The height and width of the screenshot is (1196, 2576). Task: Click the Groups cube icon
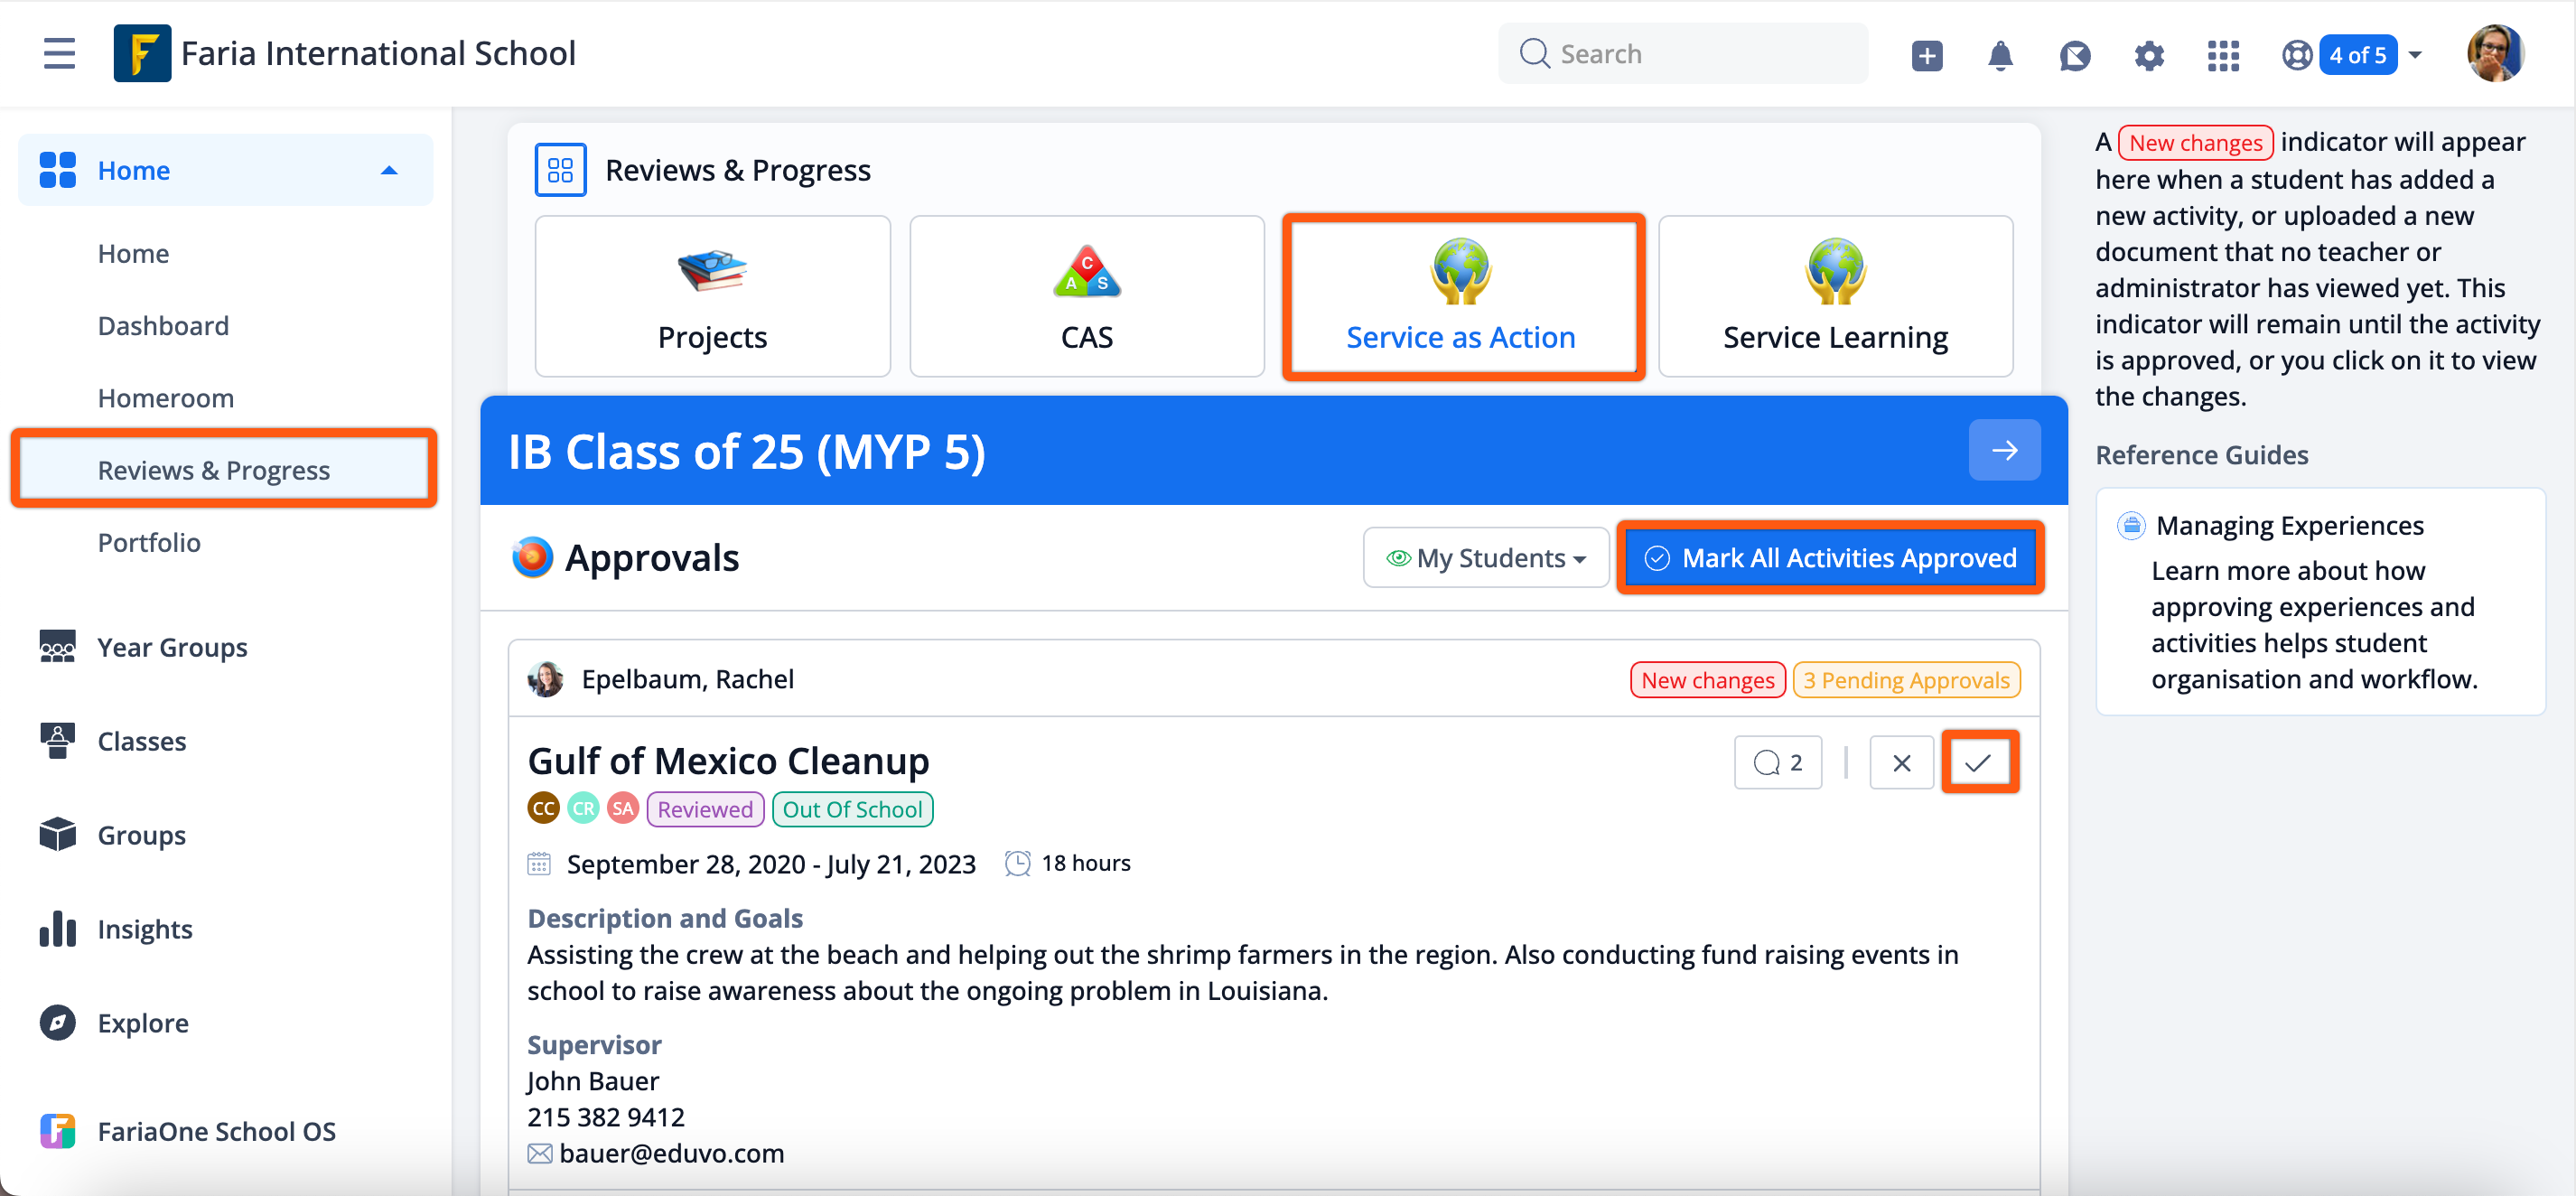[x=57, y=835]
